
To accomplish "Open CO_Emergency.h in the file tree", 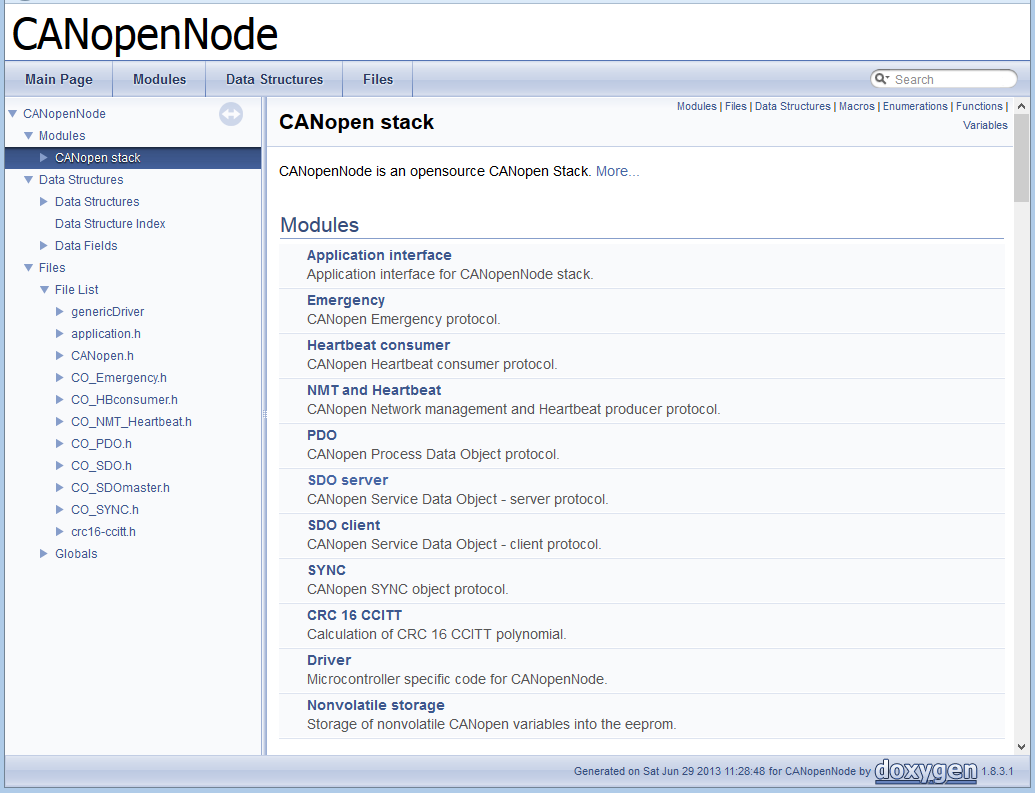I will (119, 378).
